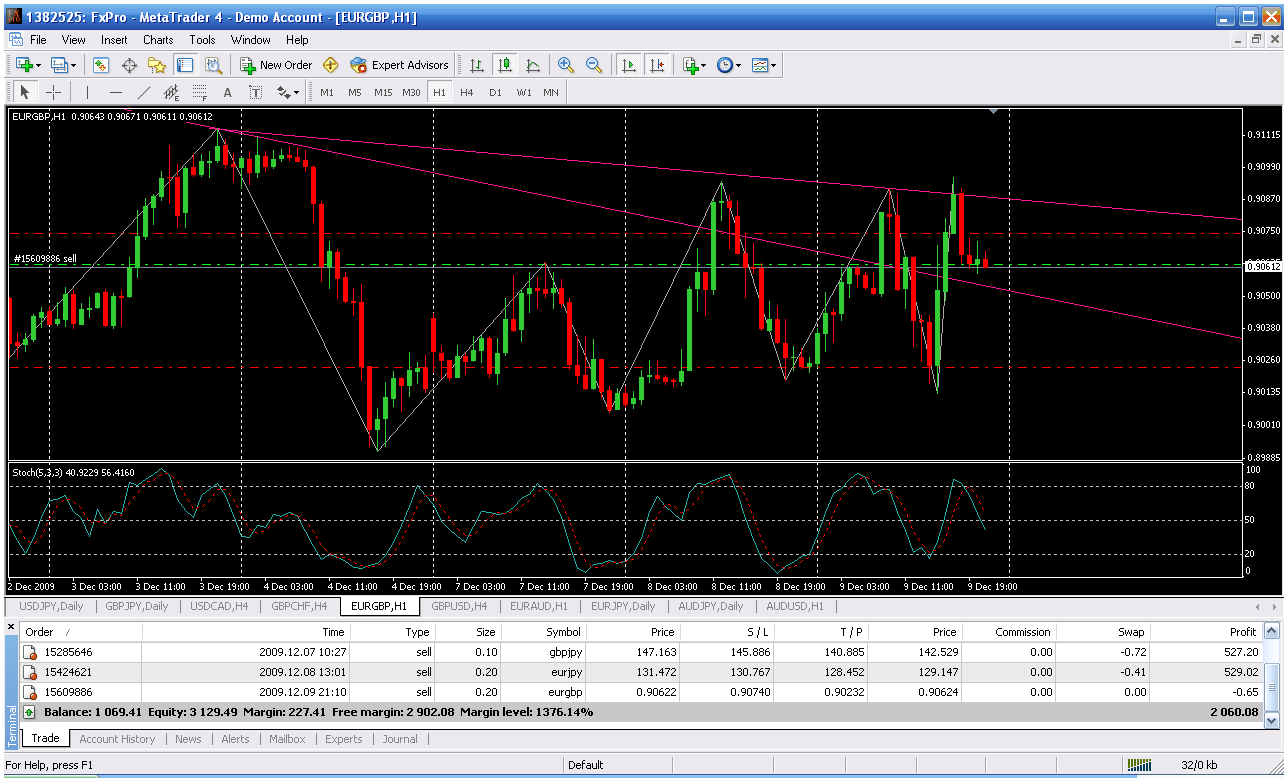Open the Charts menu
This screenshot has height=778, width=1288.
click(158, 40)
